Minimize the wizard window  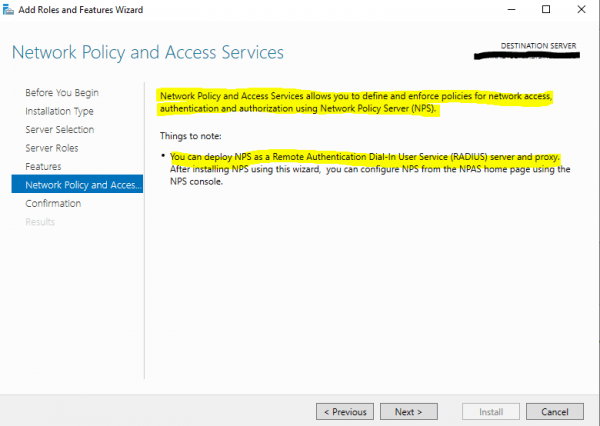coord(512,10)
